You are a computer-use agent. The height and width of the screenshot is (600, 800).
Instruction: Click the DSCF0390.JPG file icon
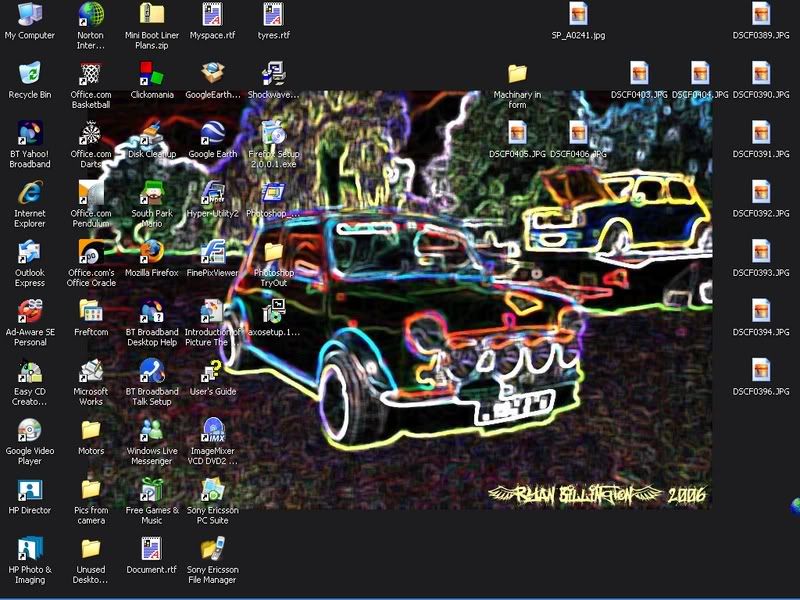coord(761,73)
